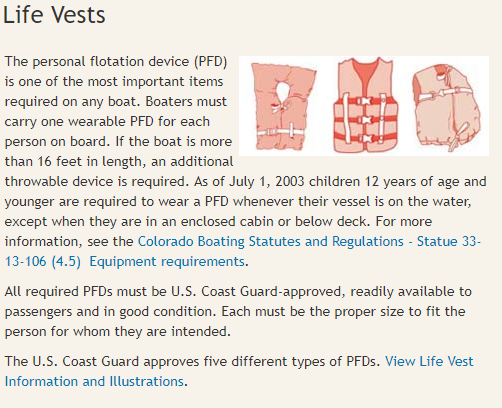Screen dimensions: 502x408
Task: Click the left keyhole-style life vest illustration
Action: coord(283,106)
